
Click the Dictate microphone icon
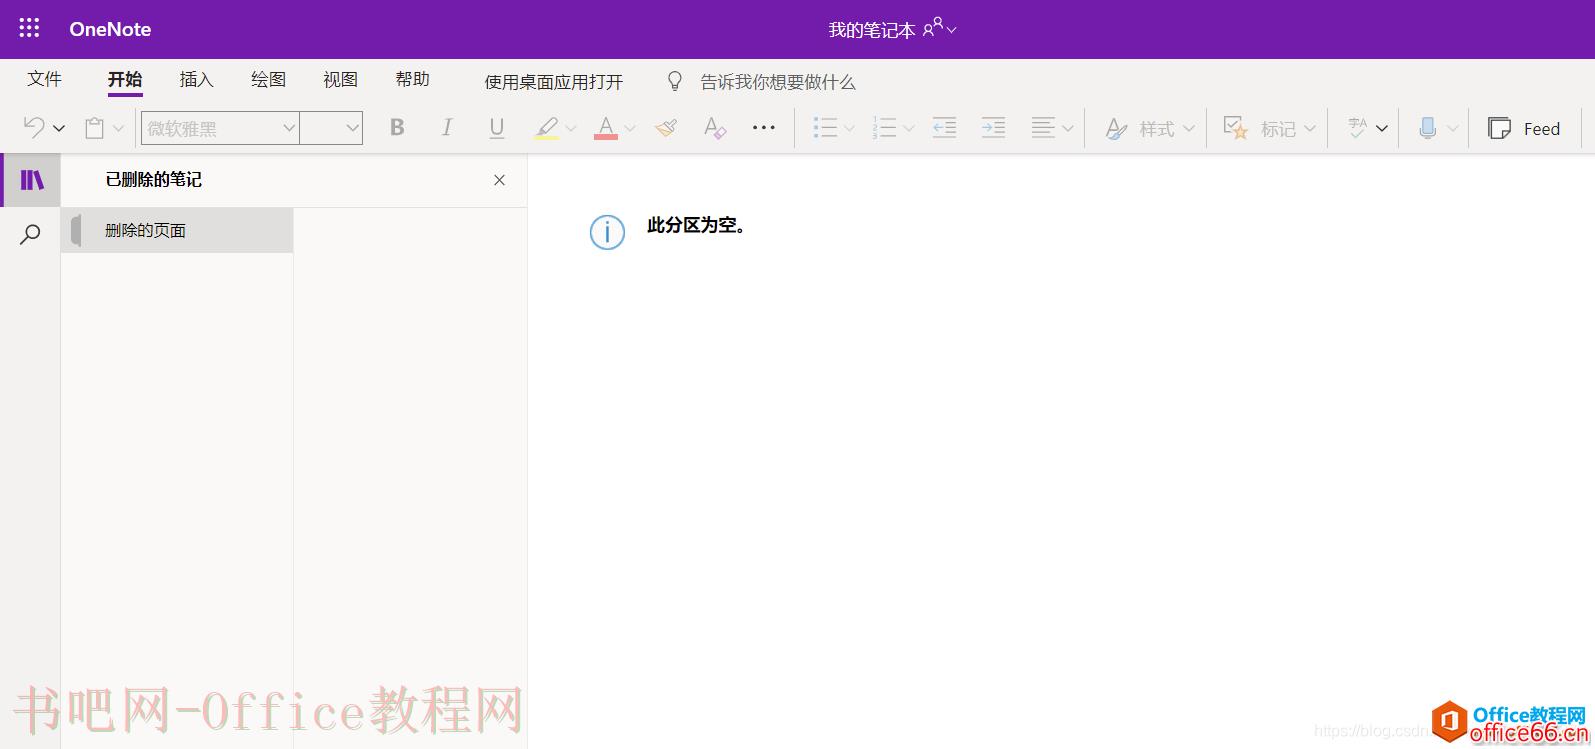(x=1428, y=128)
